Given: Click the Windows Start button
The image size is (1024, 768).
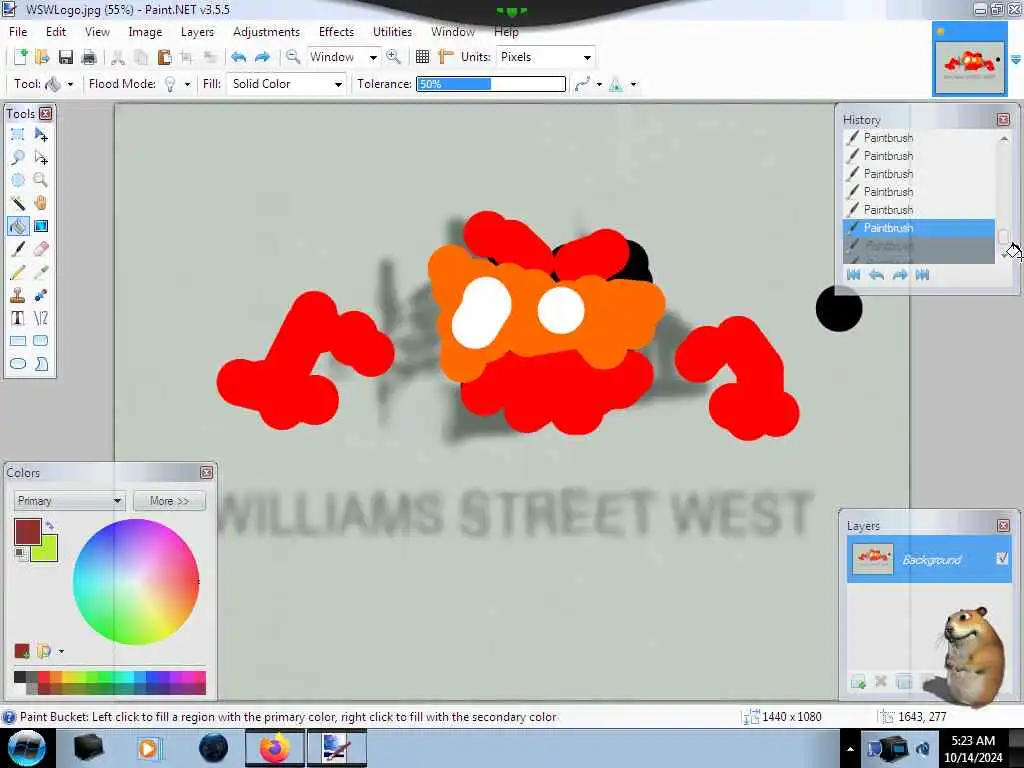Looking at the screenshot, I should pyautogui.click(x=26, y=748).
